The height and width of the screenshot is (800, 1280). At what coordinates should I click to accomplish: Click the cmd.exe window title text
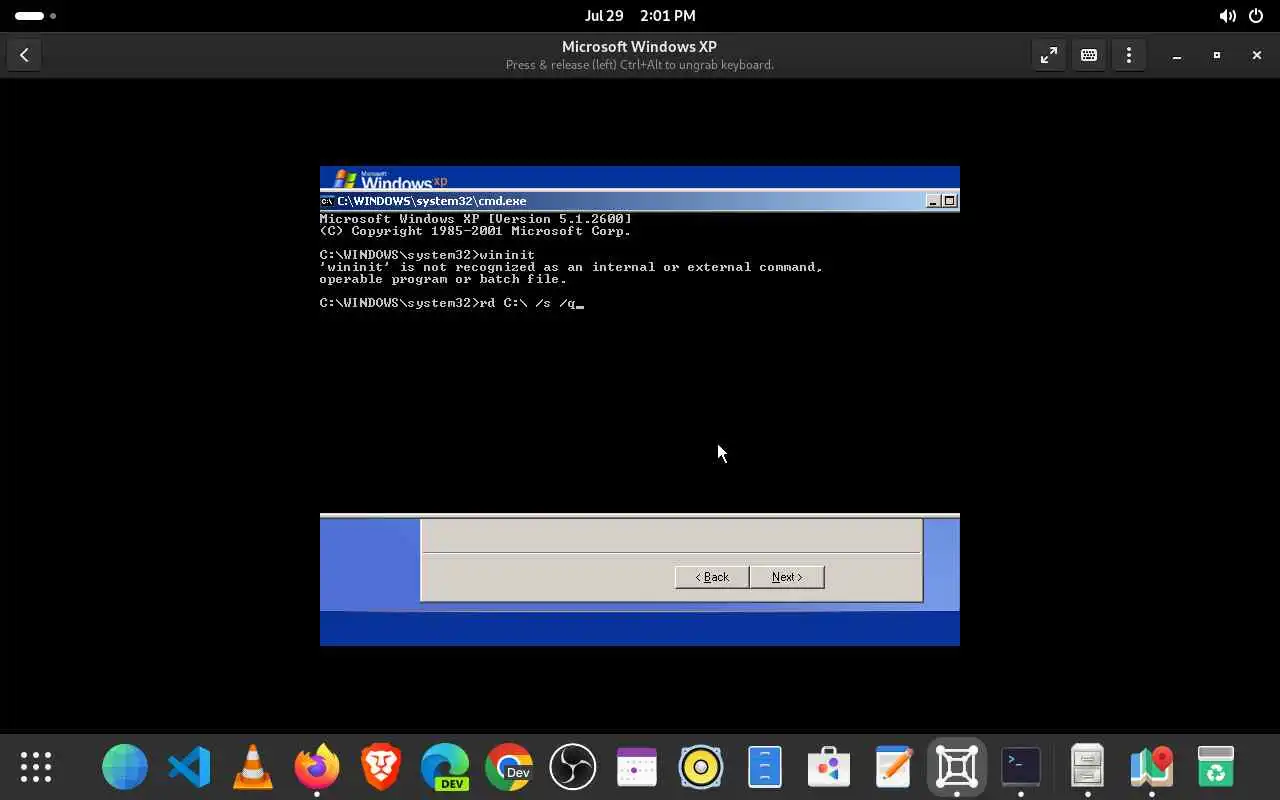coord(432,201)
